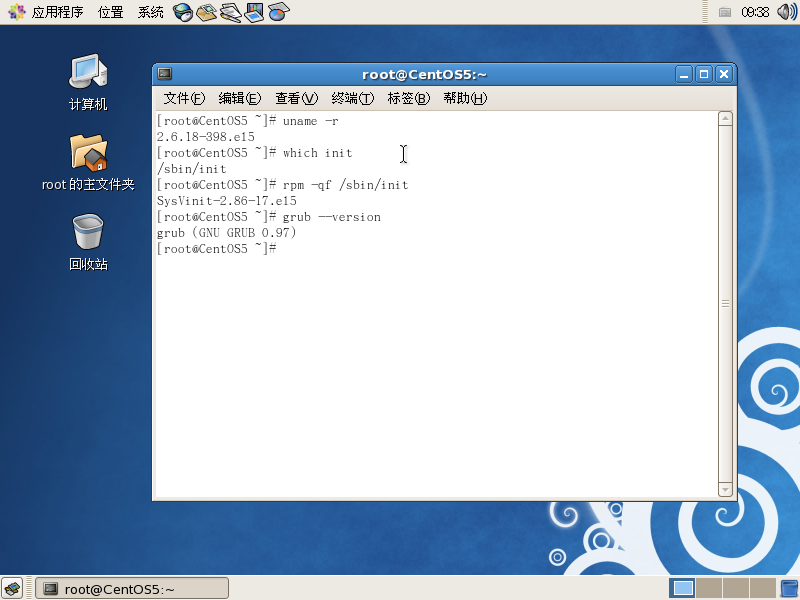Open the Evolution mail launcher
This screenshot has width=800, height=600.
(206, 12)
